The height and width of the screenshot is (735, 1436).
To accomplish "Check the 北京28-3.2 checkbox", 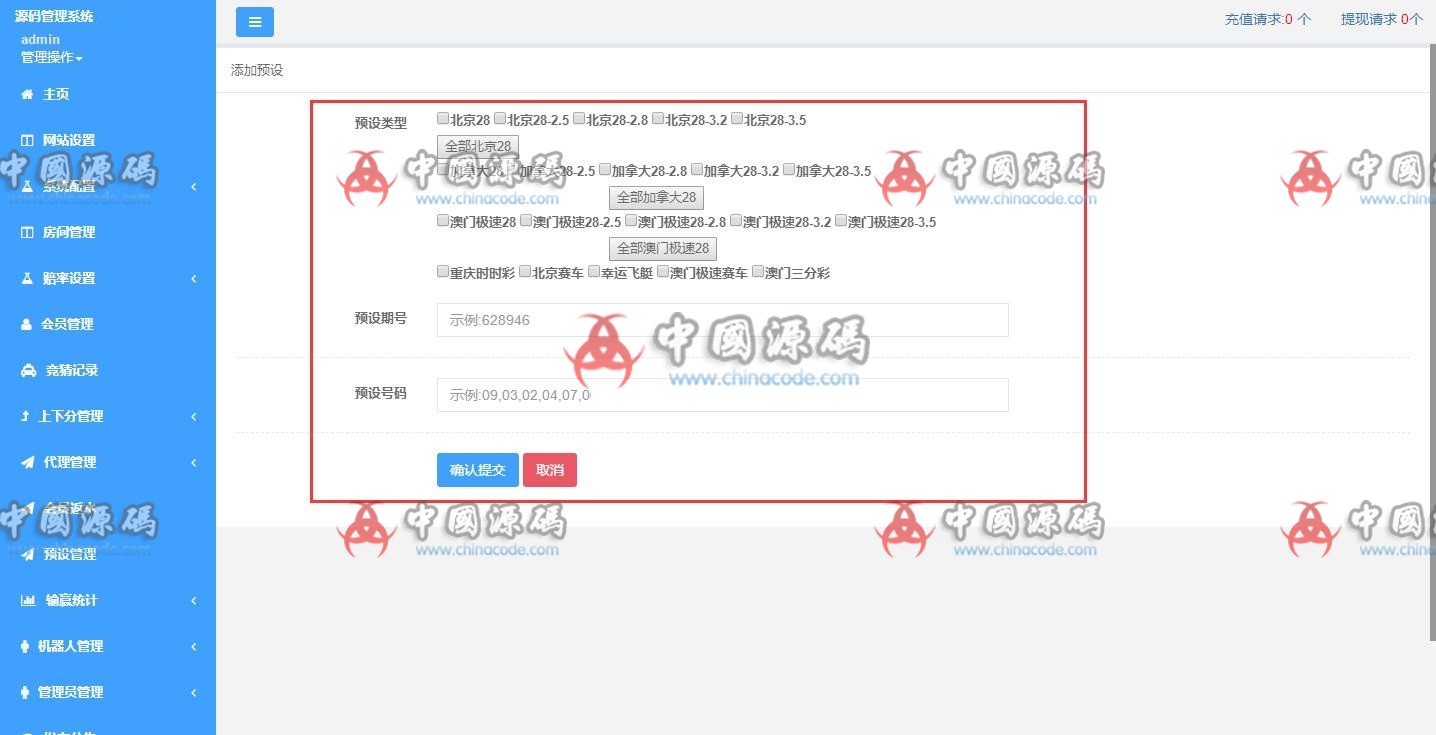I will point(658,118).
